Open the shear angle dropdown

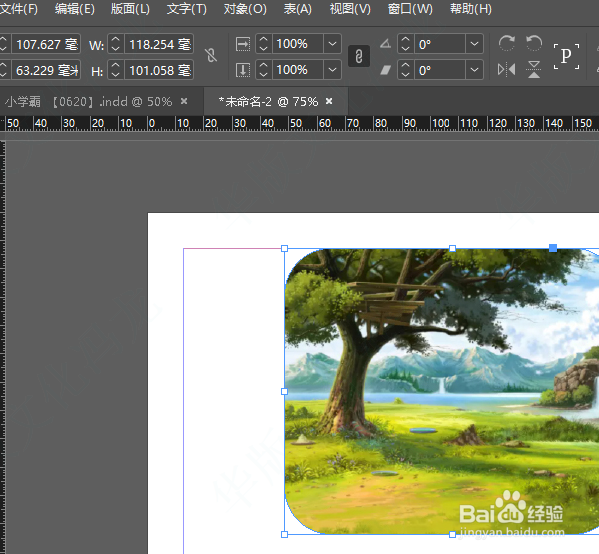coord(474,70)
